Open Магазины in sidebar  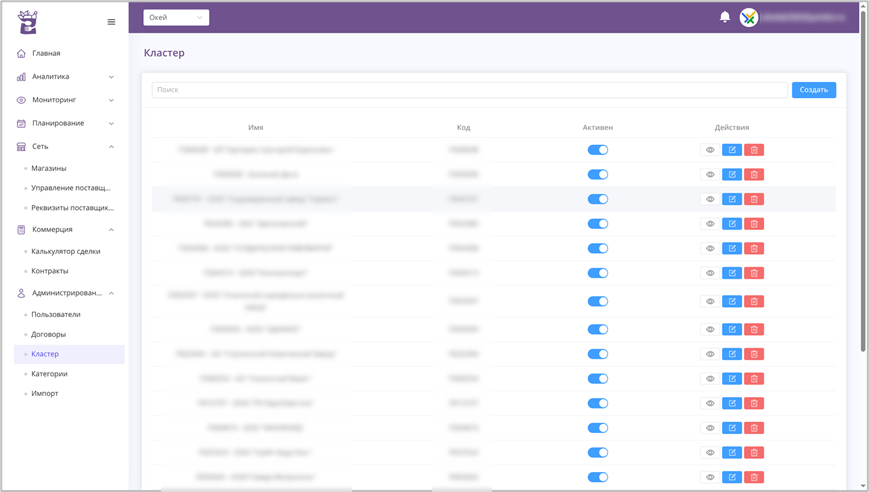tap(49, 168)
